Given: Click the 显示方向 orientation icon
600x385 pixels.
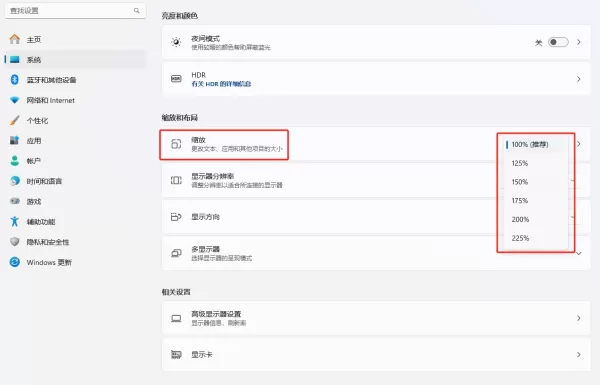Looking at the screenshot, I should [x=176, y=217].
